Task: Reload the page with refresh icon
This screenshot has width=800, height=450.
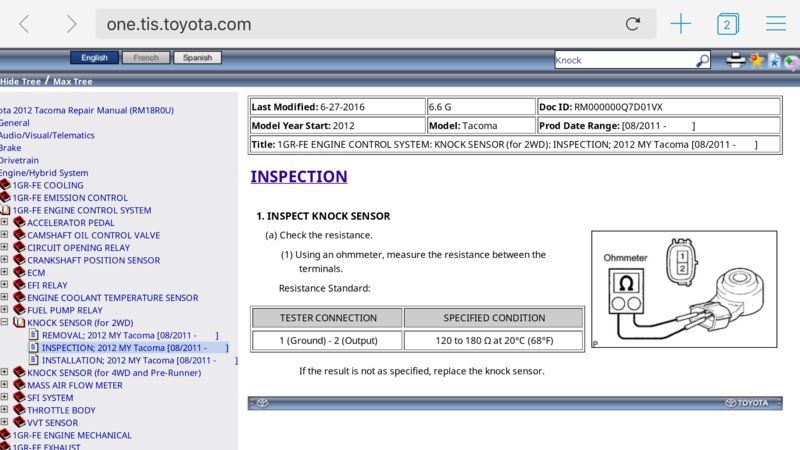Action: (x=633, y=24)
